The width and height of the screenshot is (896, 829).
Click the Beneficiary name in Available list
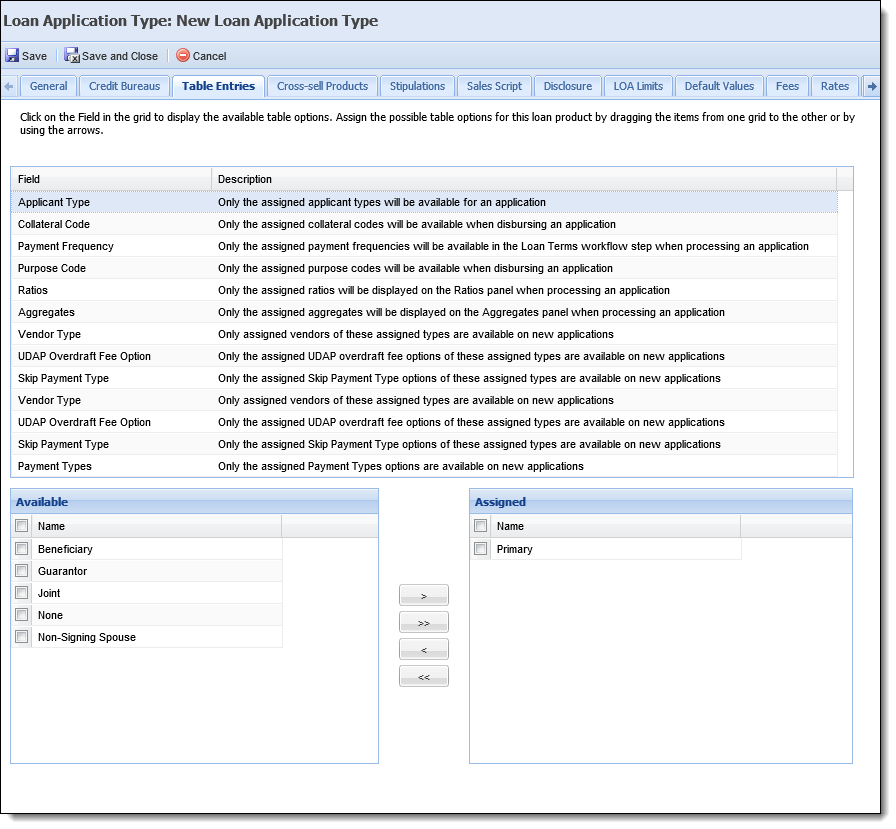(x=65, y=549)
